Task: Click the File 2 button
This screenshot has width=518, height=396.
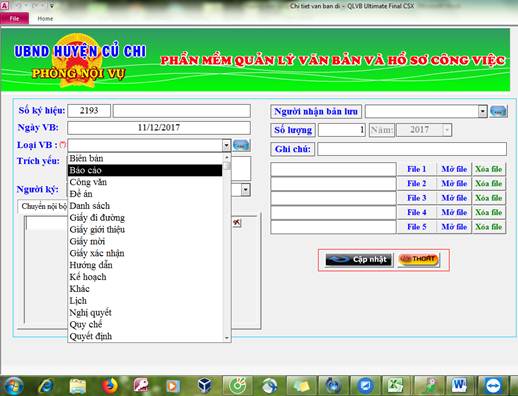Action: [x=417, y=183]
